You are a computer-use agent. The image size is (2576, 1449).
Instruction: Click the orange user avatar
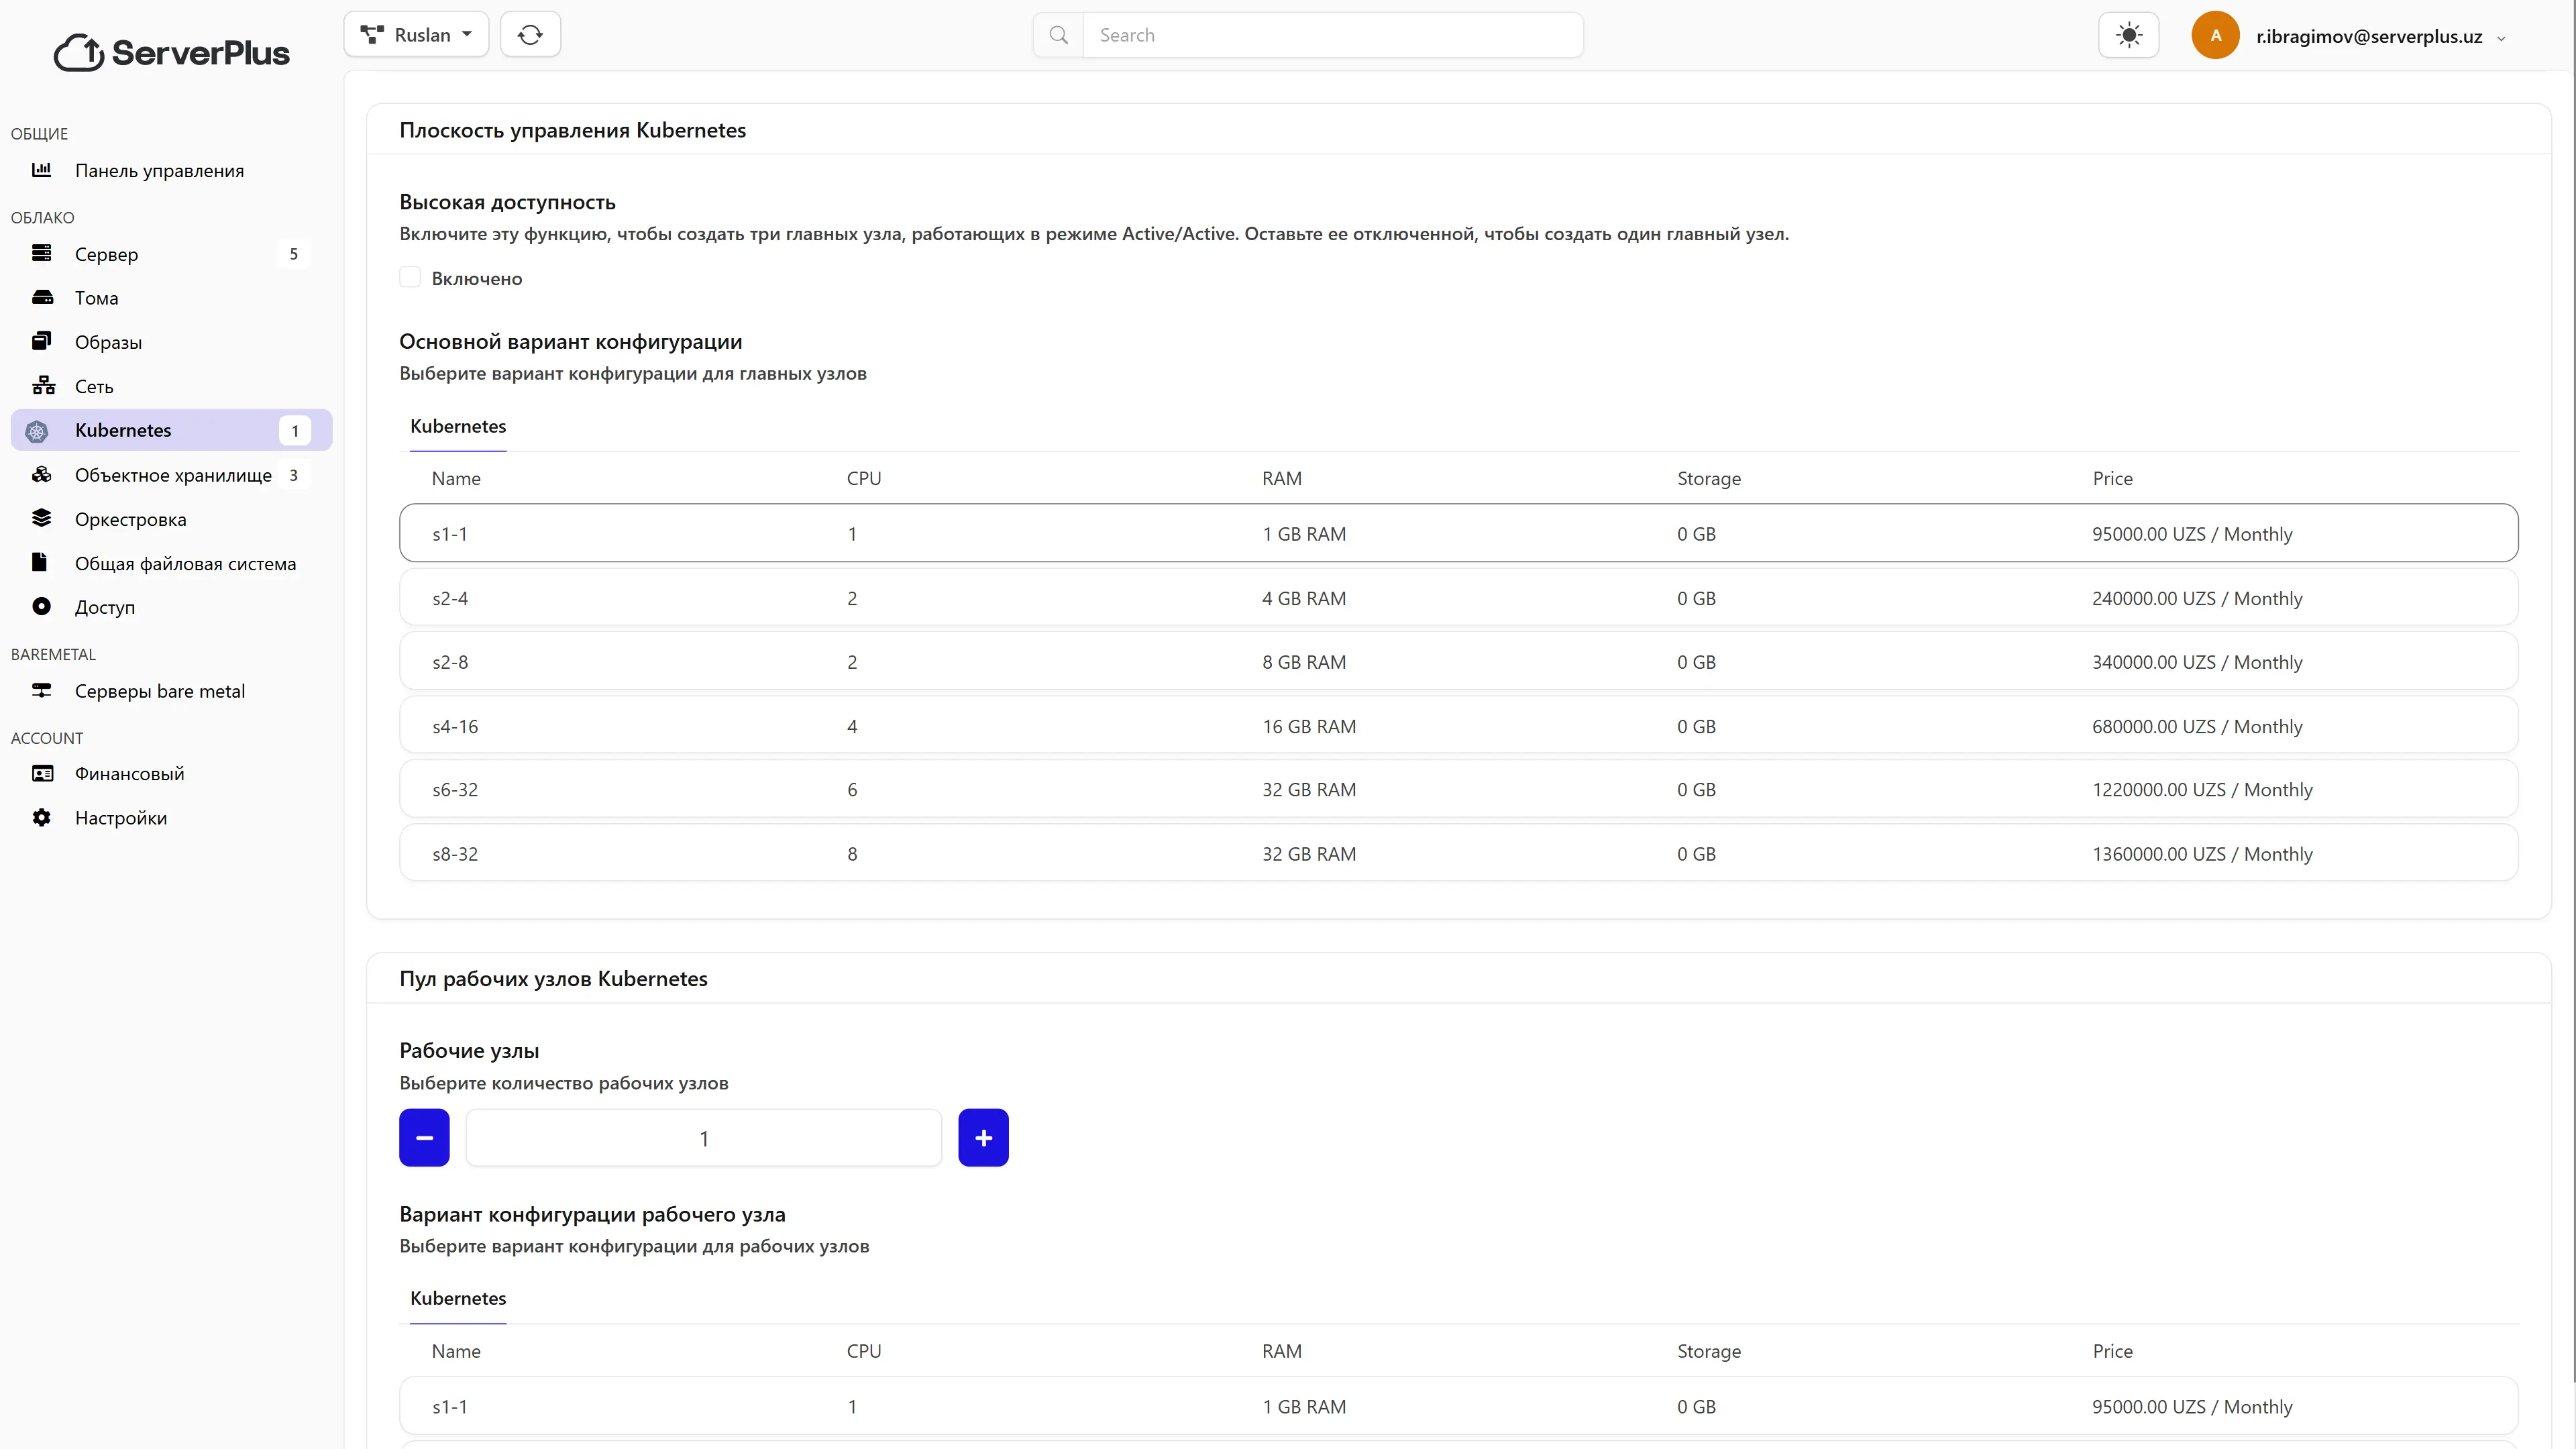(x=2215, y=36)
